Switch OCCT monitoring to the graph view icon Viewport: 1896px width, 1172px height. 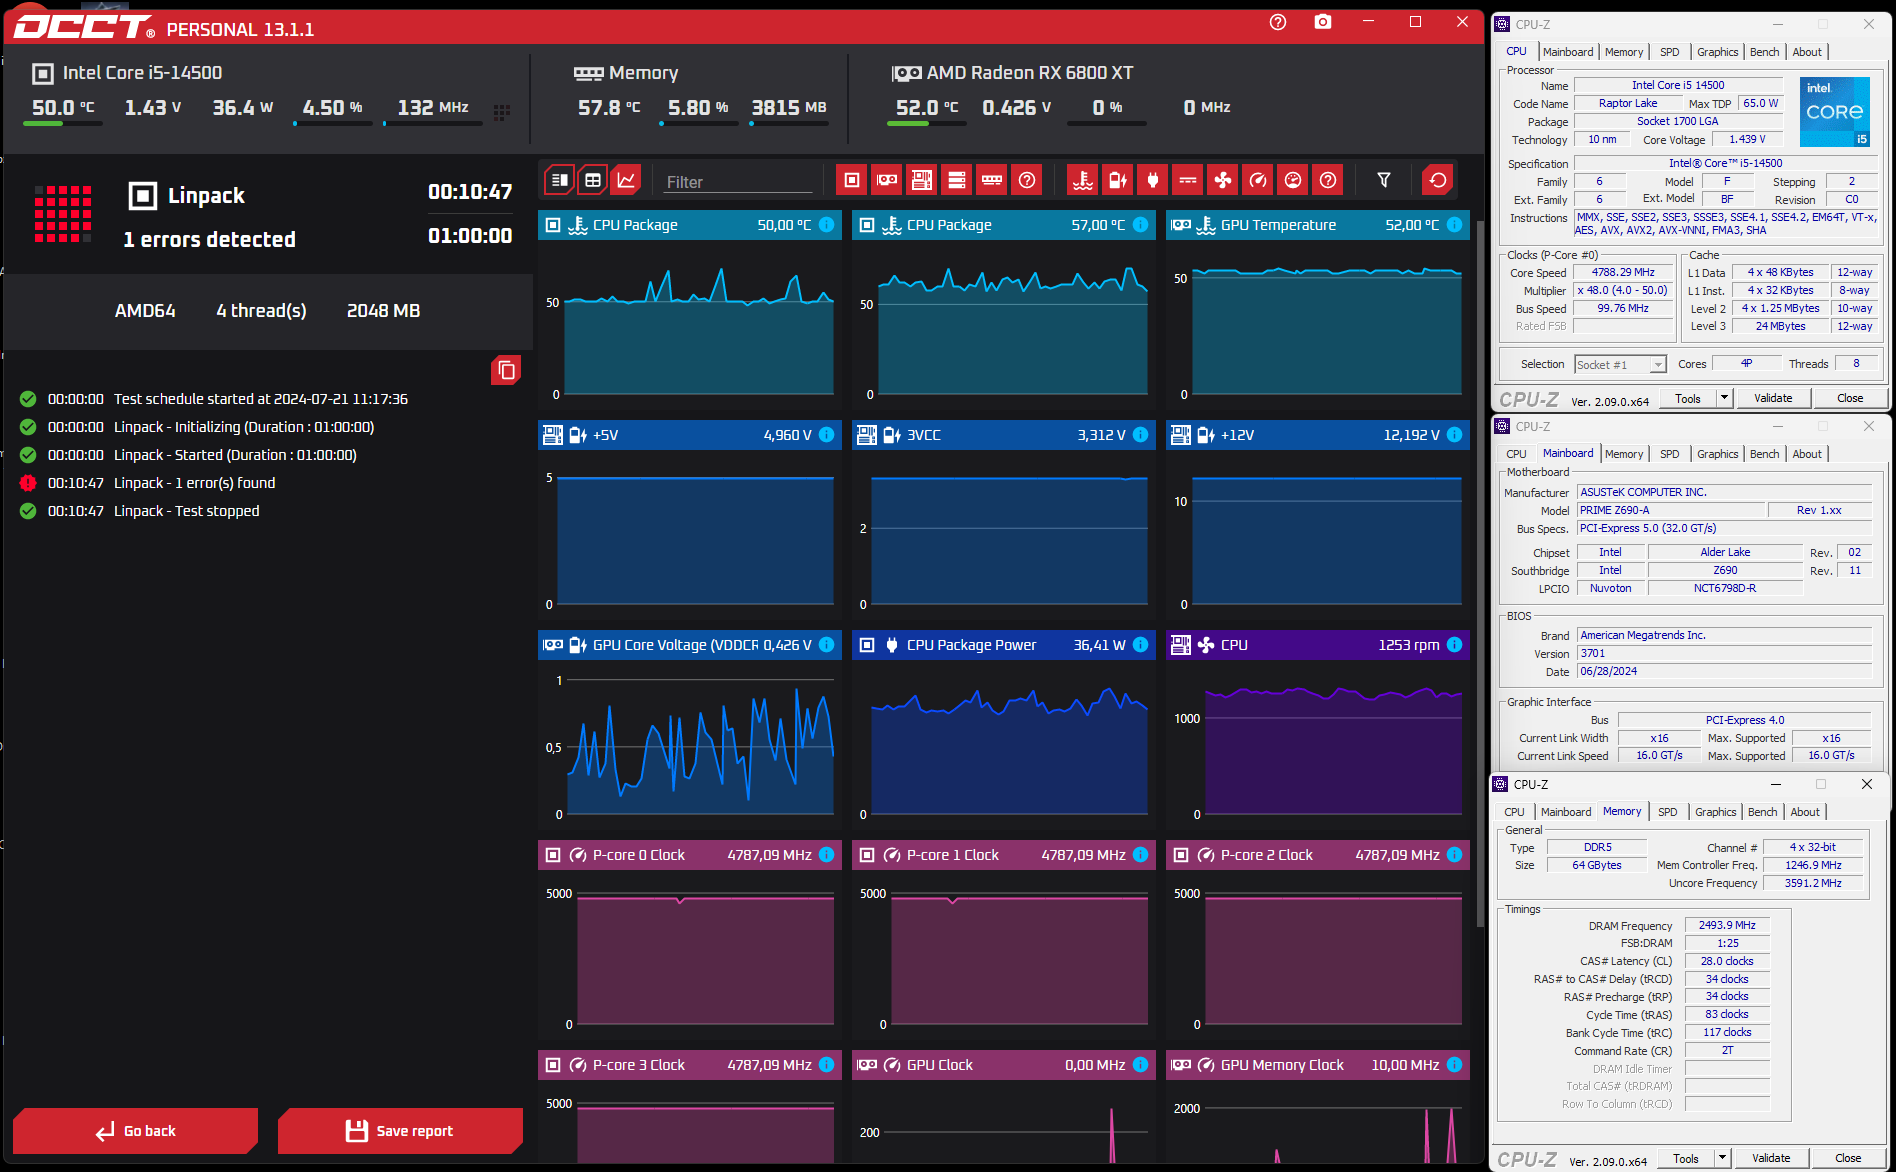[626, 180]
